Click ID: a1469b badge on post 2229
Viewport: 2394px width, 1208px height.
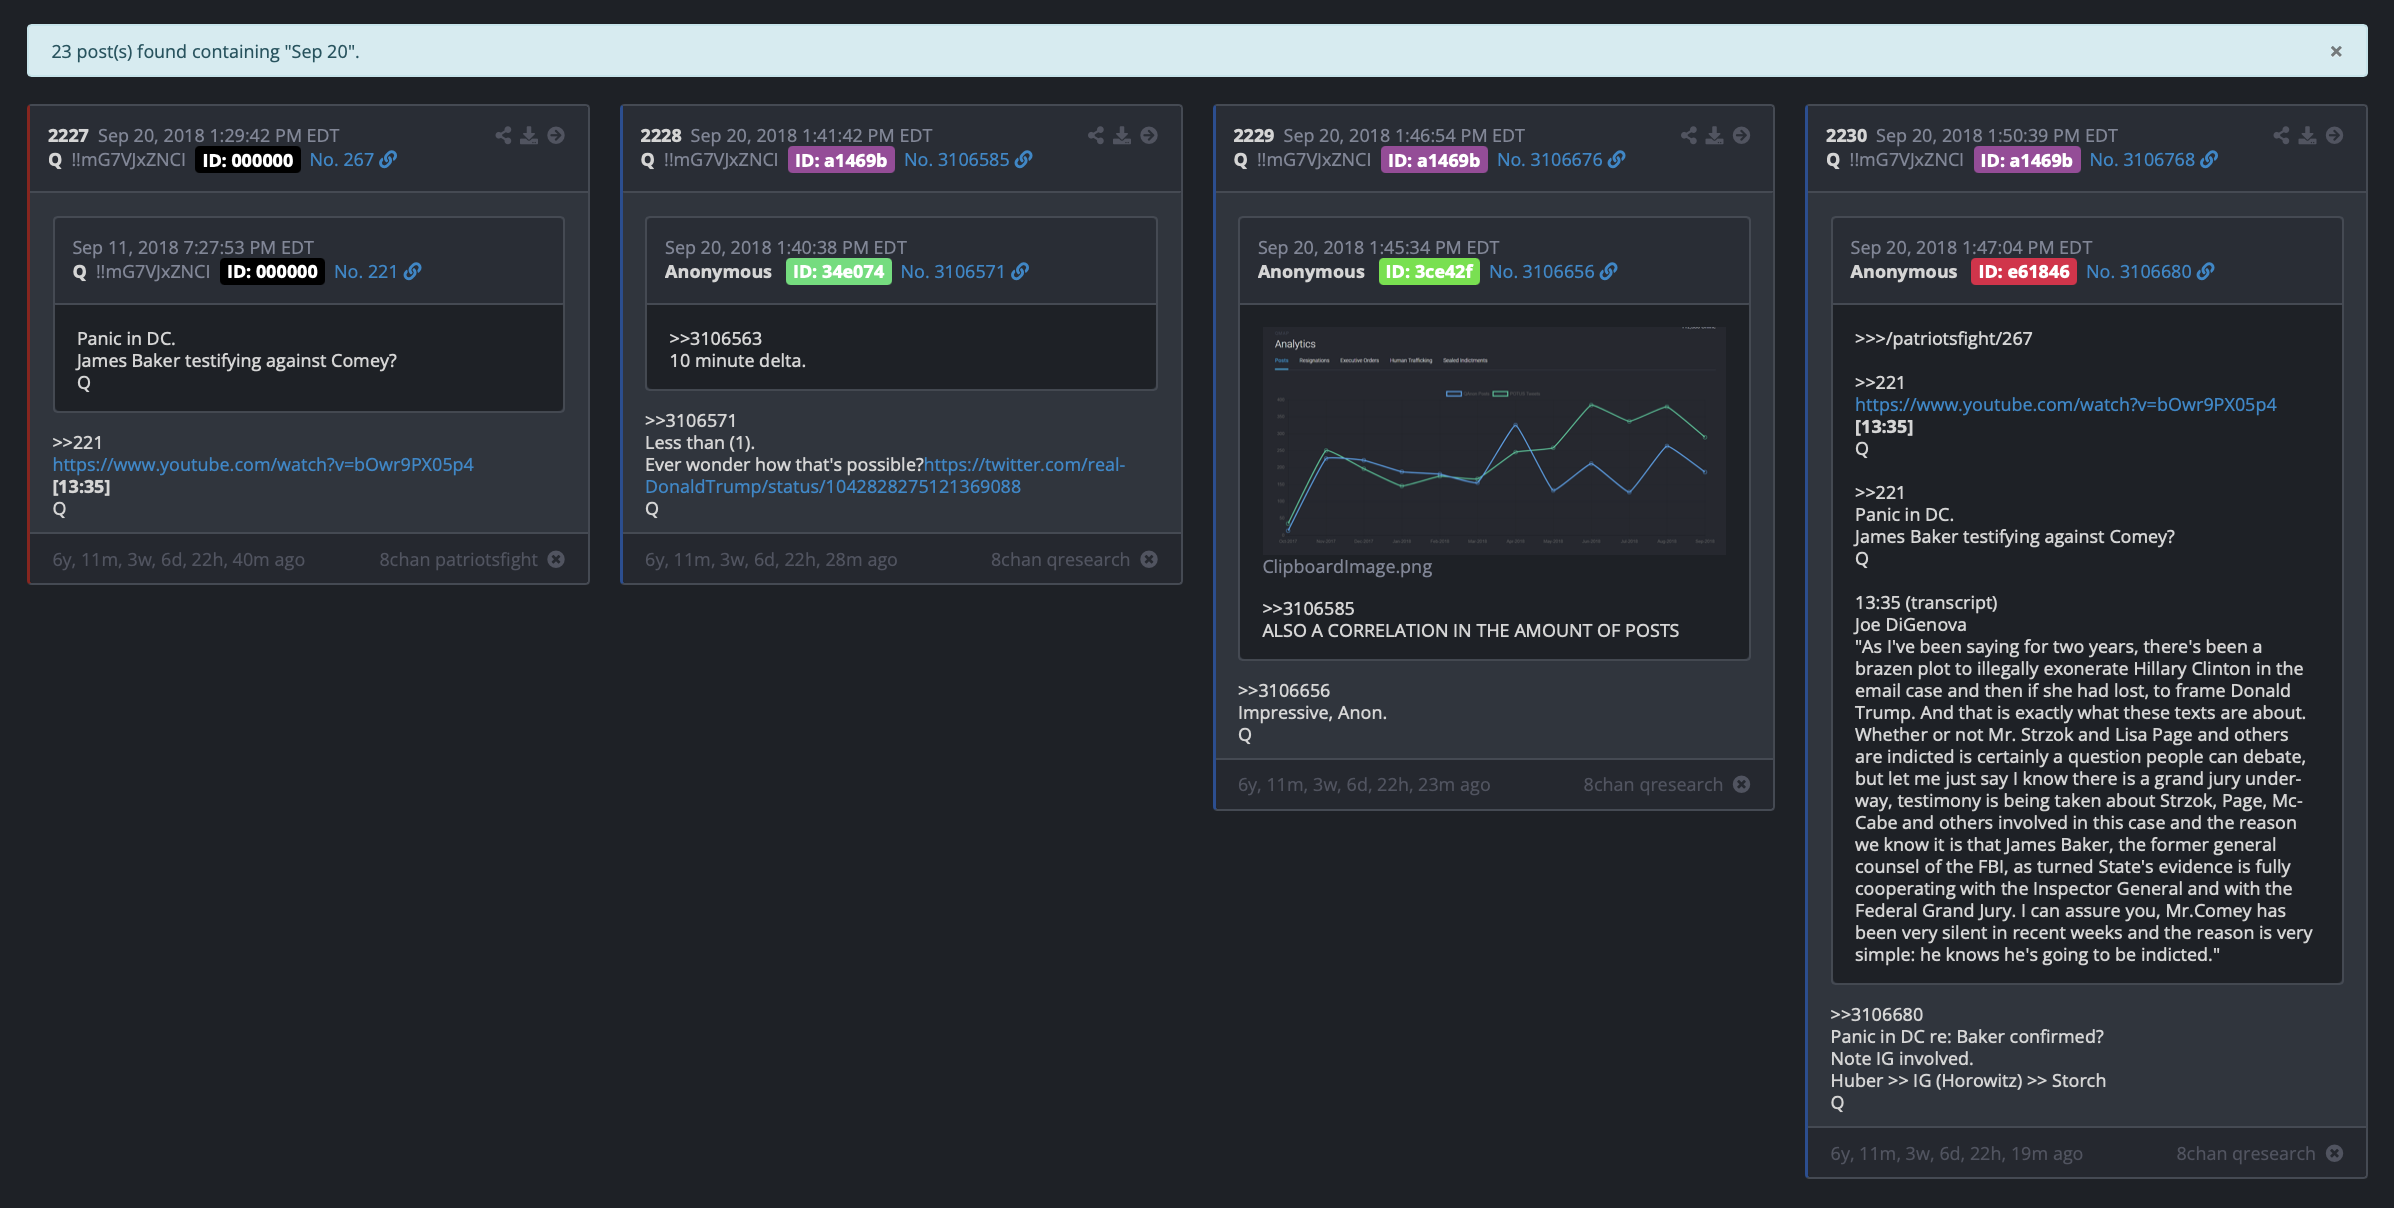pyautogui.click(x=1434, y=160)
